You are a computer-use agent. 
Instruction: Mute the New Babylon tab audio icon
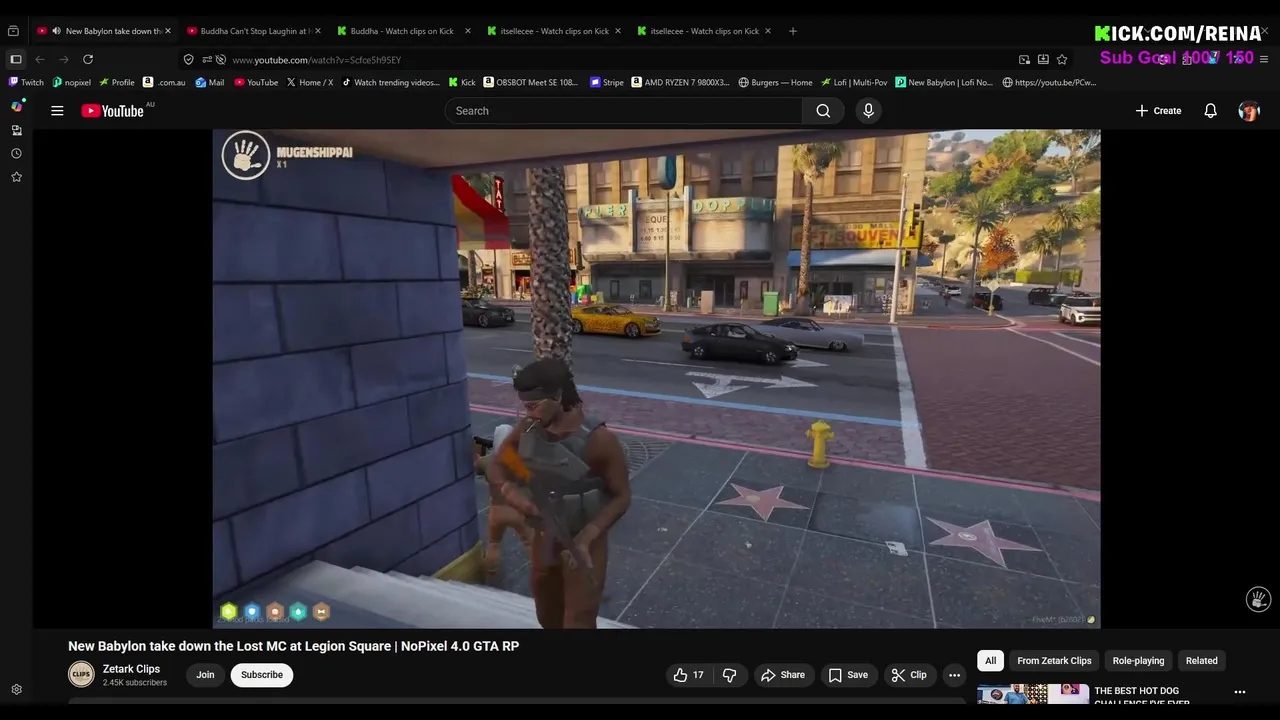(56, 31)
